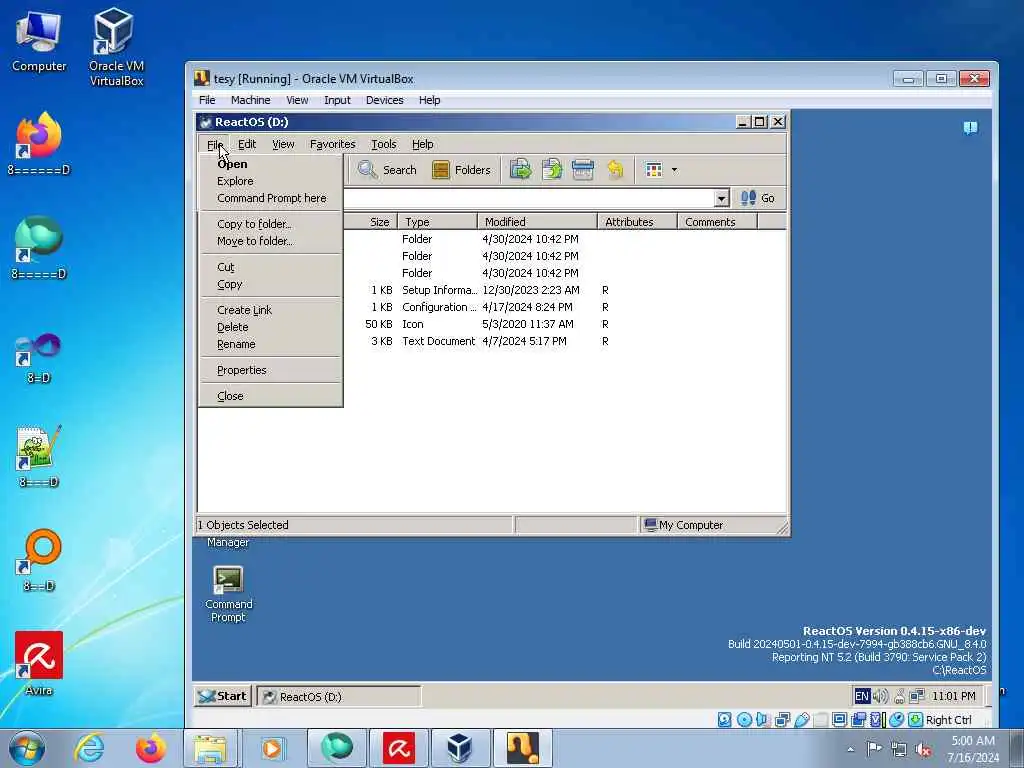Click VirtualBox host key green arrow icon
The height and width of the screenshot is (768, 1024).
pyautogui.click(x=915, y=720)
